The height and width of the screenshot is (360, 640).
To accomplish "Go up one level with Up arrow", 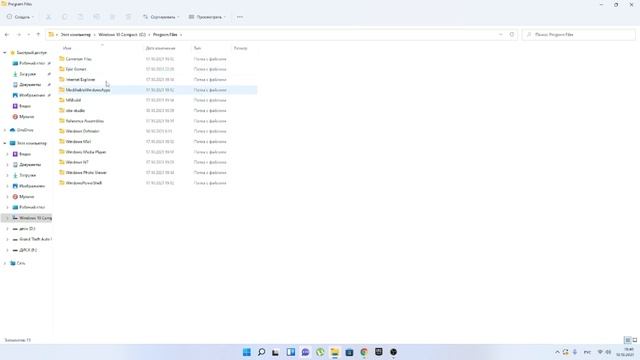I will click(38, 35).
